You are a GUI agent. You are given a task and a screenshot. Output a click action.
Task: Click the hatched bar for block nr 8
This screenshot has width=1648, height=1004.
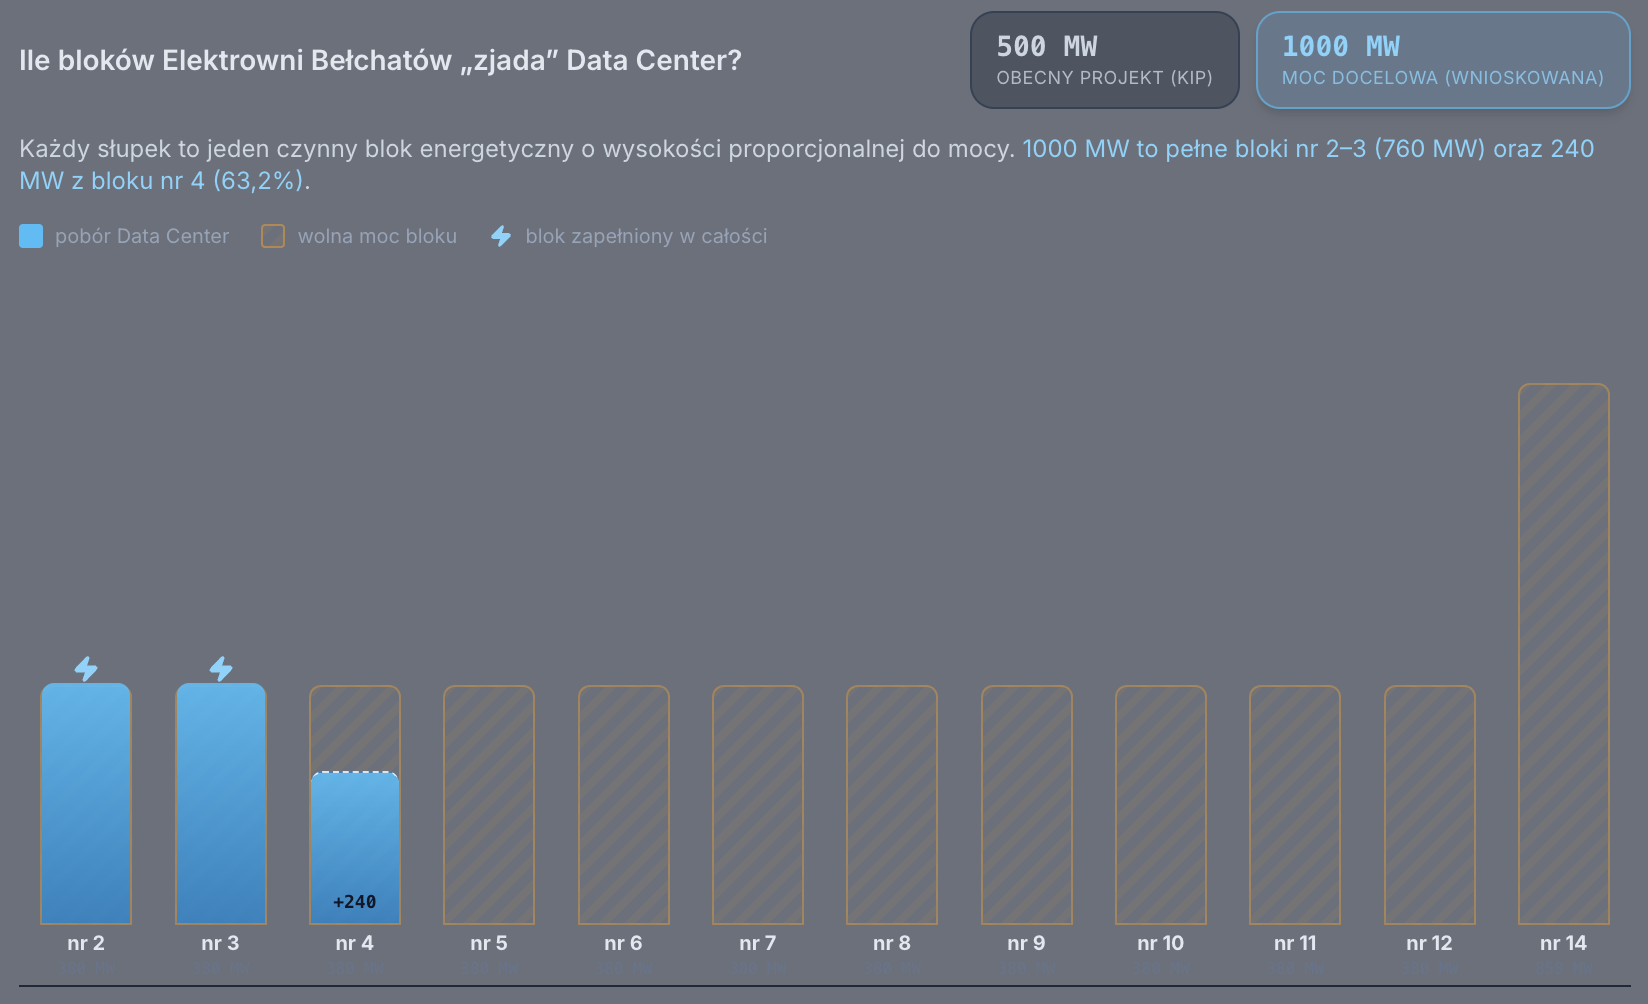click(x=892, y=805)
